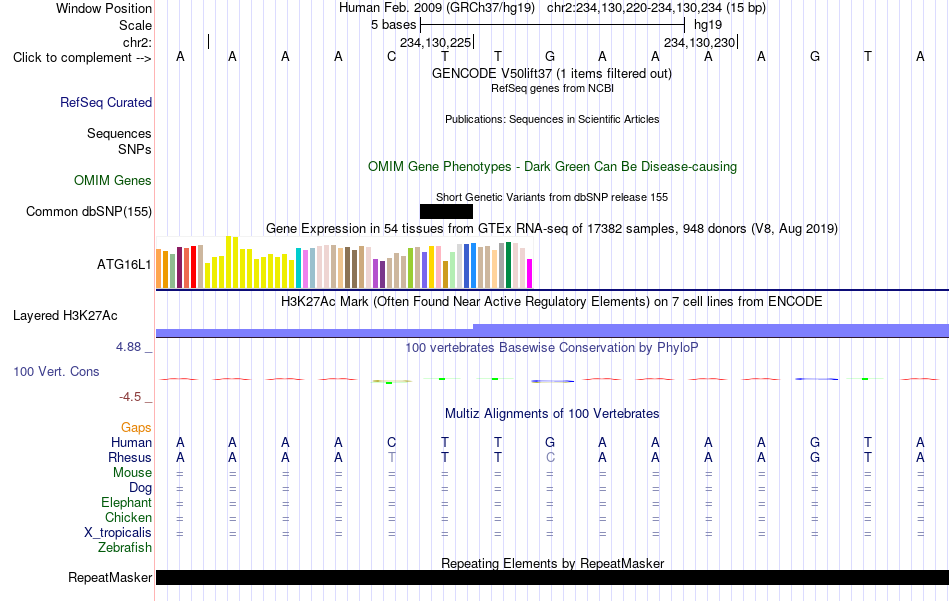The width and height of the screenshot is (950, 601).
Task: Select the Common dbSNP(155) track label
Action: 89,211
